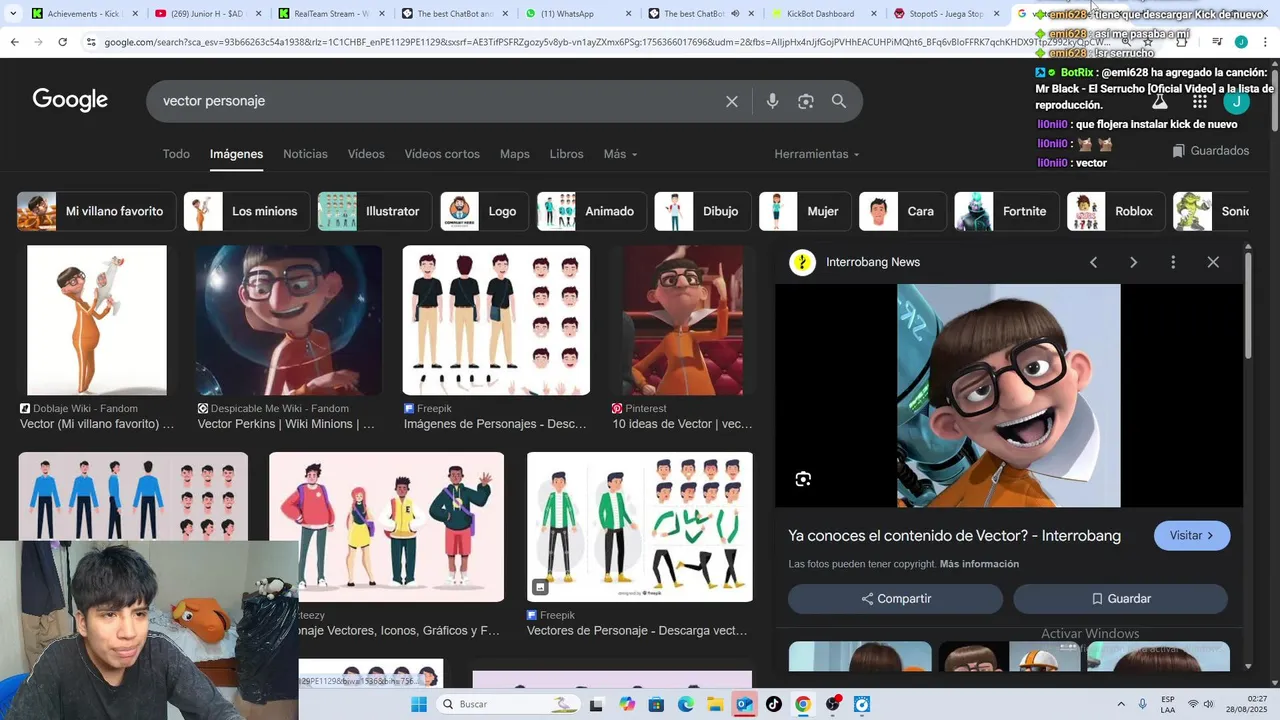Viewport: 1280px width, 720px height.
Task: Filter by Illustrator chip
Action: [x=375, y=211]
